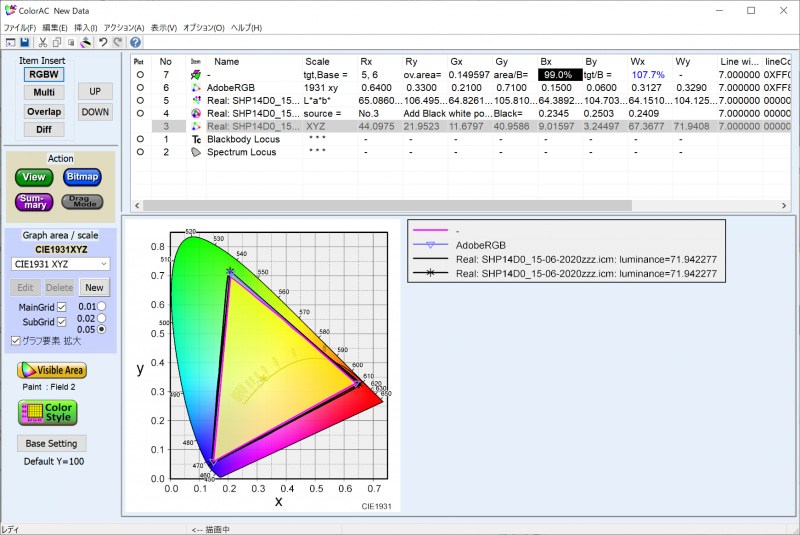The width and height of the screenshot is (800, 535).
Task: Click the AdobeRGB row item icon
Action: [x=195, y=87]
